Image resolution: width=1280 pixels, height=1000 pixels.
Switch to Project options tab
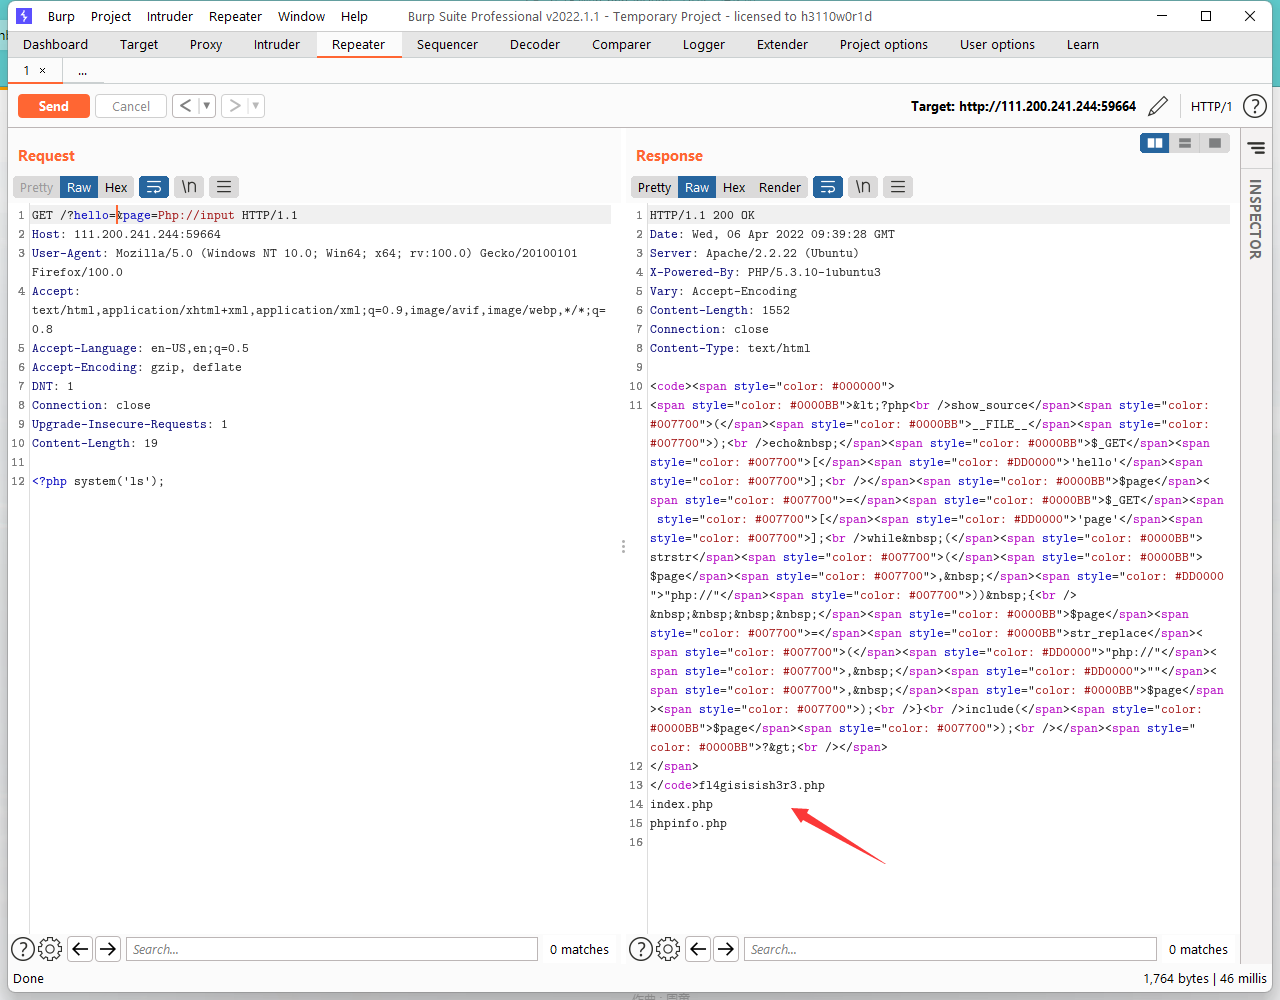pyautogui.click(x=884, y=44)
